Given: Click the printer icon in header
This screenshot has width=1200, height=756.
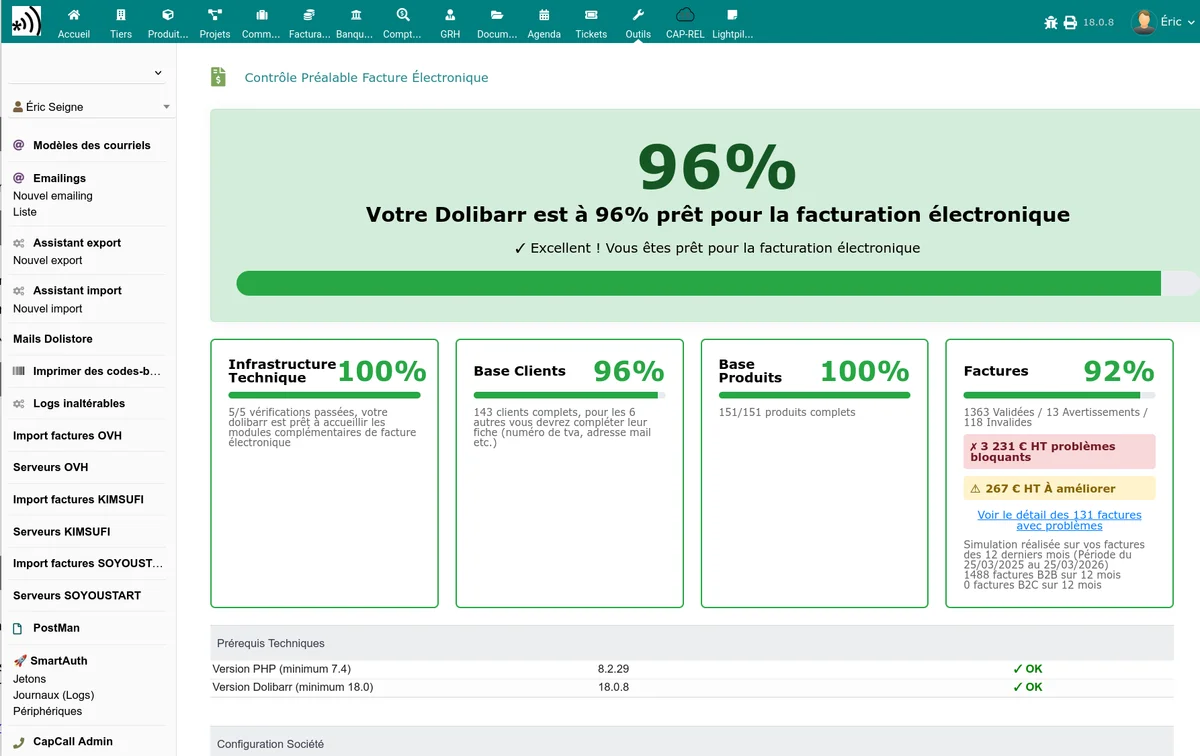Looking at the screenshot, I should pyautogui.click(x=1070, y=22).
